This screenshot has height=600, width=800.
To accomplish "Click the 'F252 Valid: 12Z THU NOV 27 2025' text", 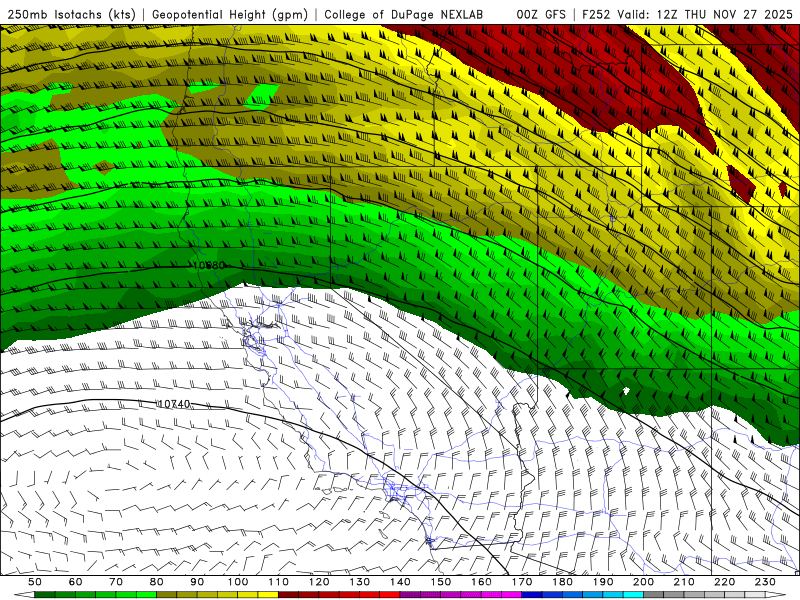I will pyautogui.click(x=687, y=14).
